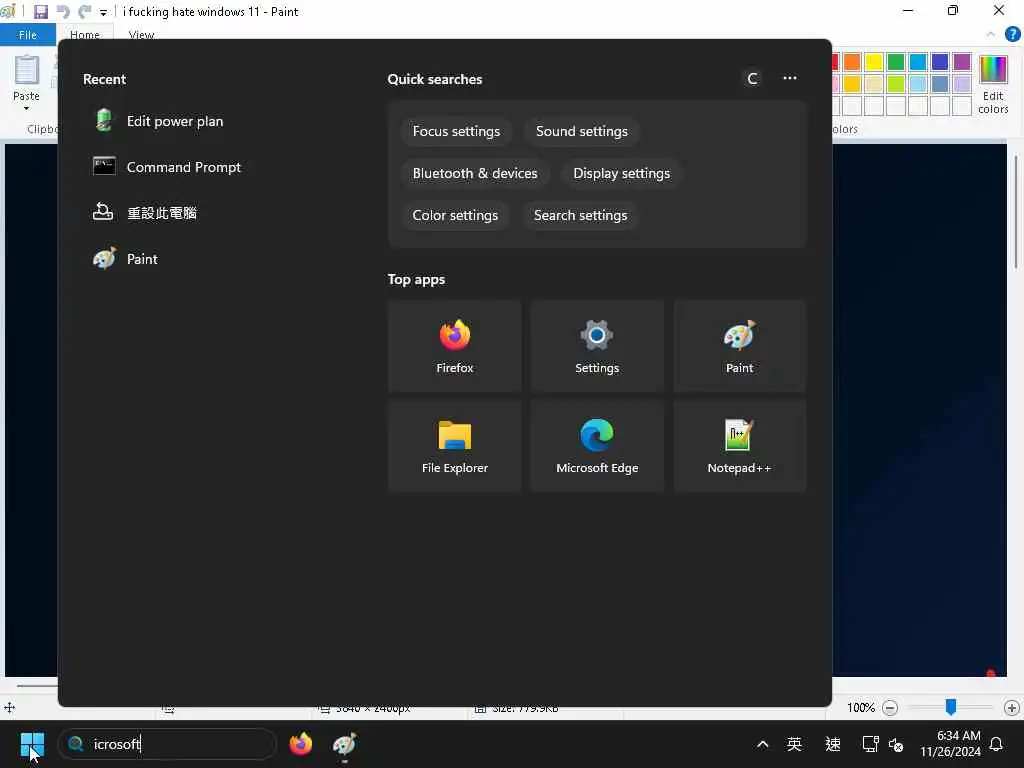
Task: Open Paste dropdown arrow in Paint
Action: (x=26, y=108)
